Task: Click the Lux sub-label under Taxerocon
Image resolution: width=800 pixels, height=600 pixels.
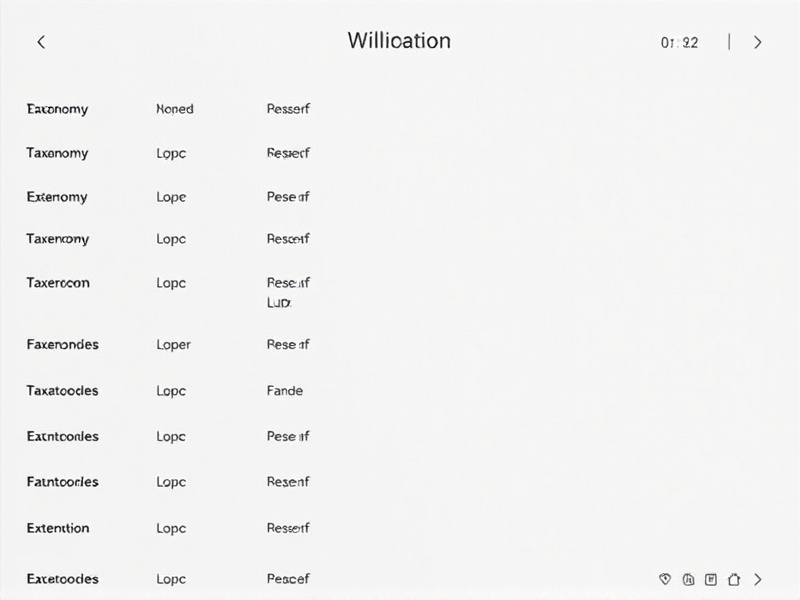Action: (x=279, y=303)
